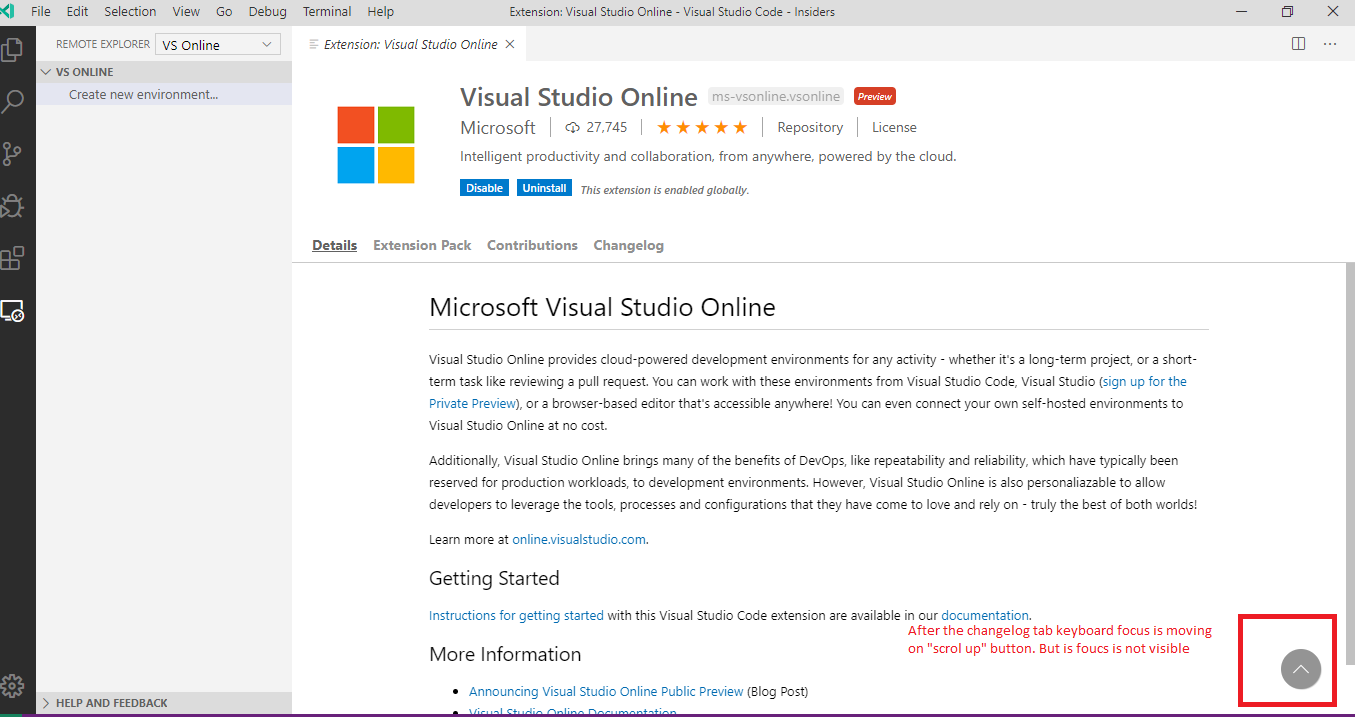Split the editor to the right
The width and height of the screenshot is (1355, 717).
[x=1298, y=44]
